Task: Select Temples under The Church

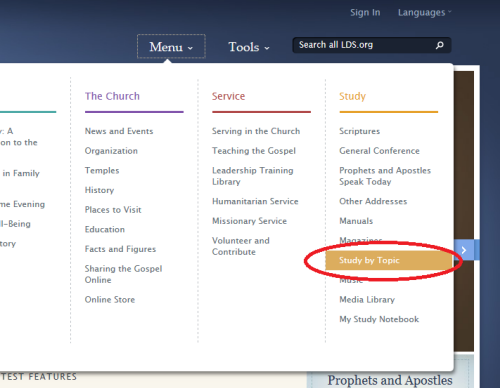Action: pos(102,171)
